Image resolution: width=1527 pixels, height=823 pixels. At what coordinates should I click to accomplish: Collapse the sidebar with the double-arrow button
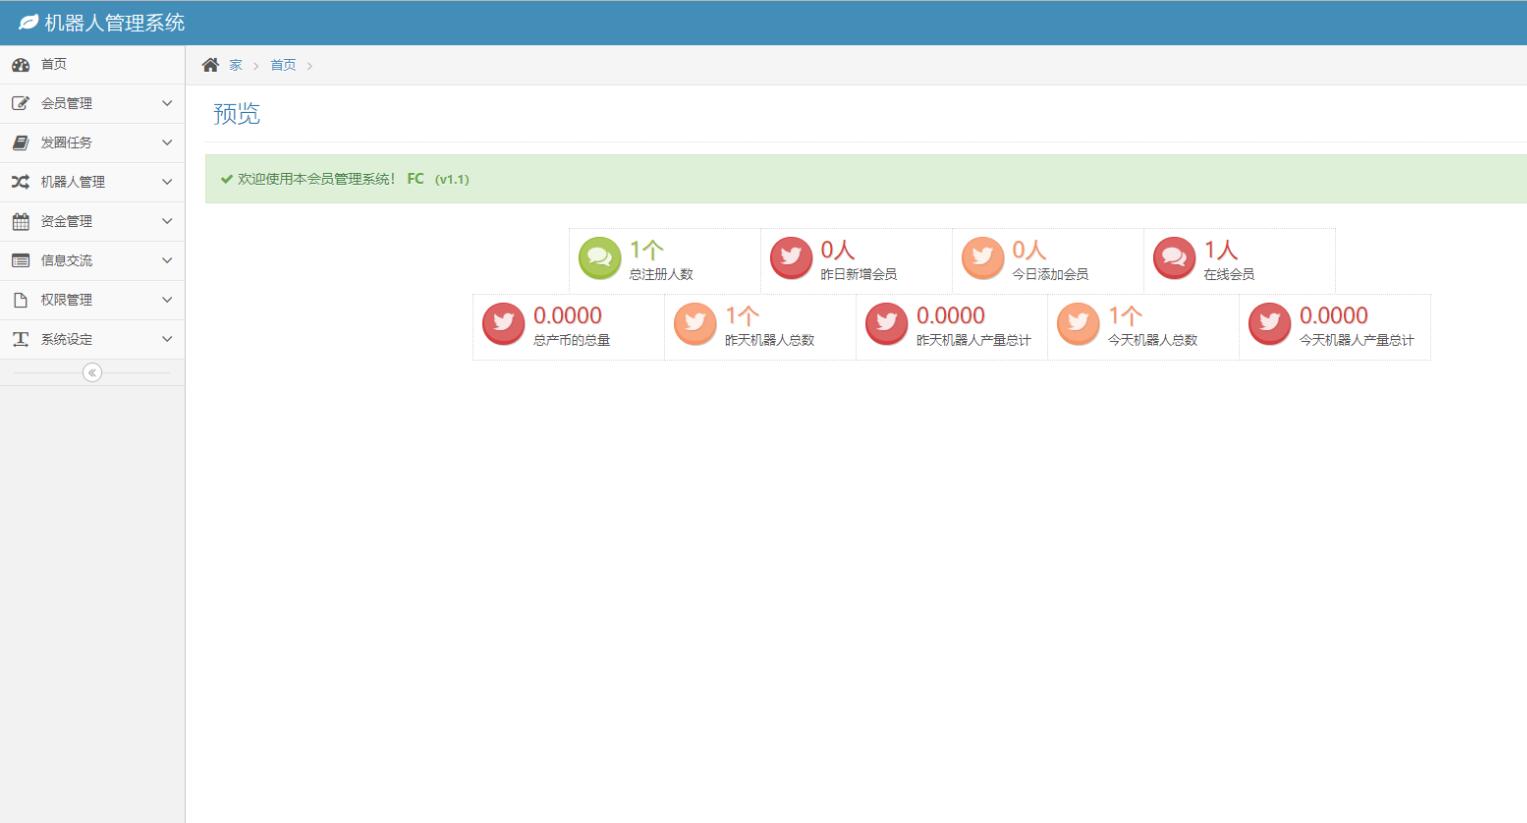coord(92,373)
